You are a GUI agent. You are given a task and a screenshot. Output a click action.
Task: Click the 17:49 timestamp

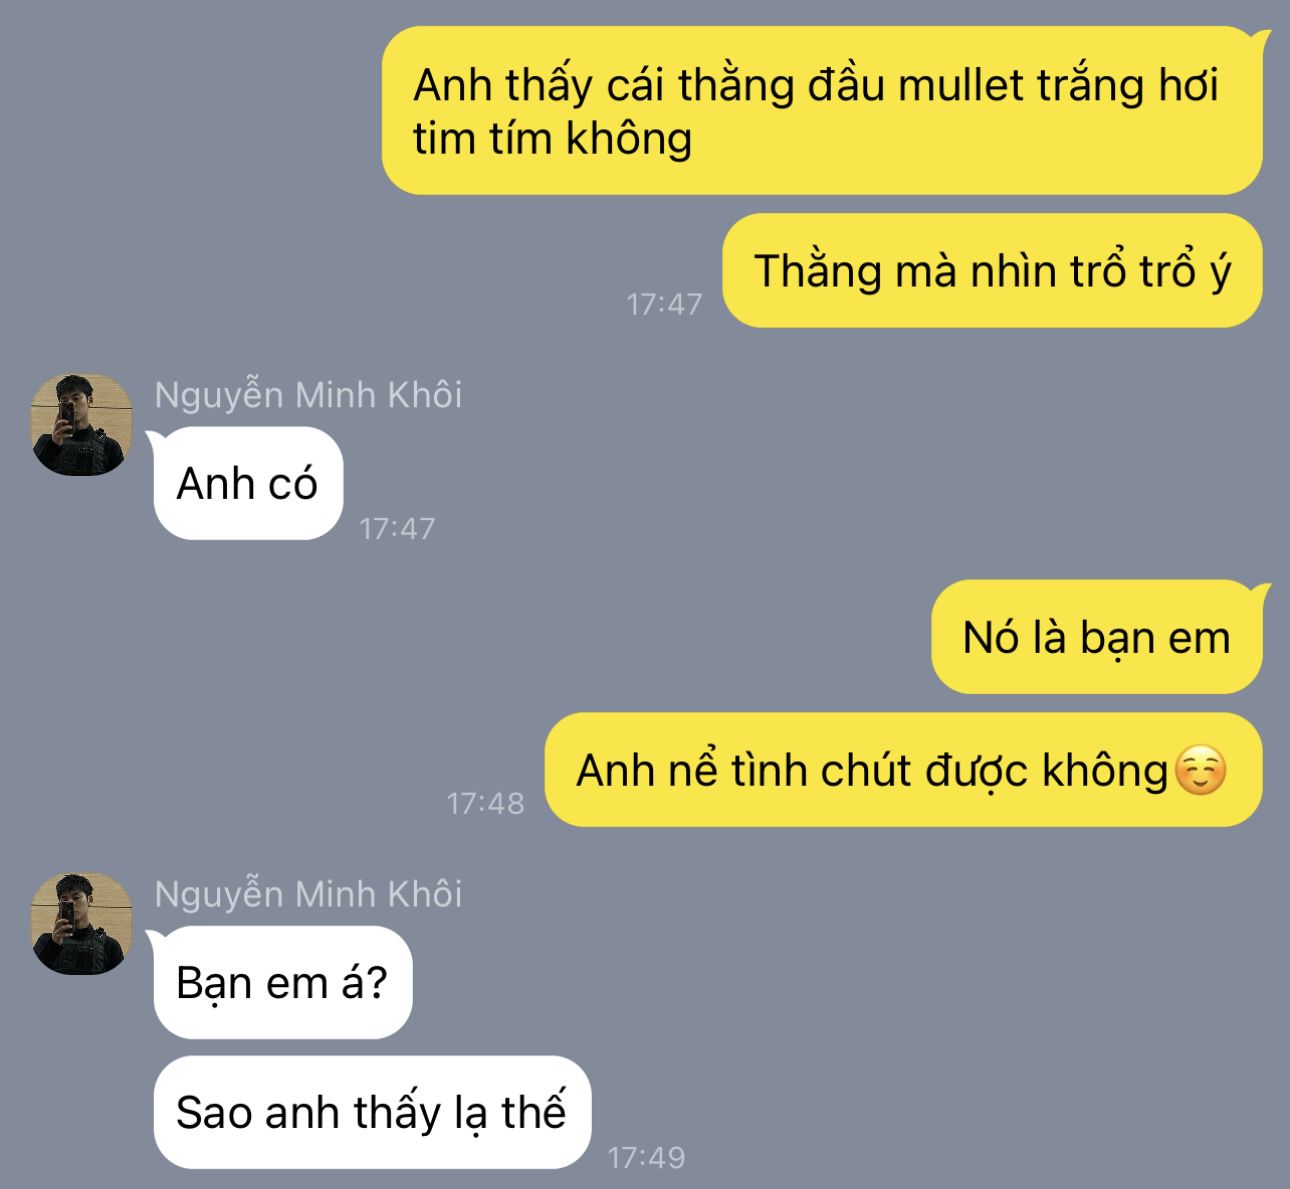pyautogui.click(x=646, y=1157)
